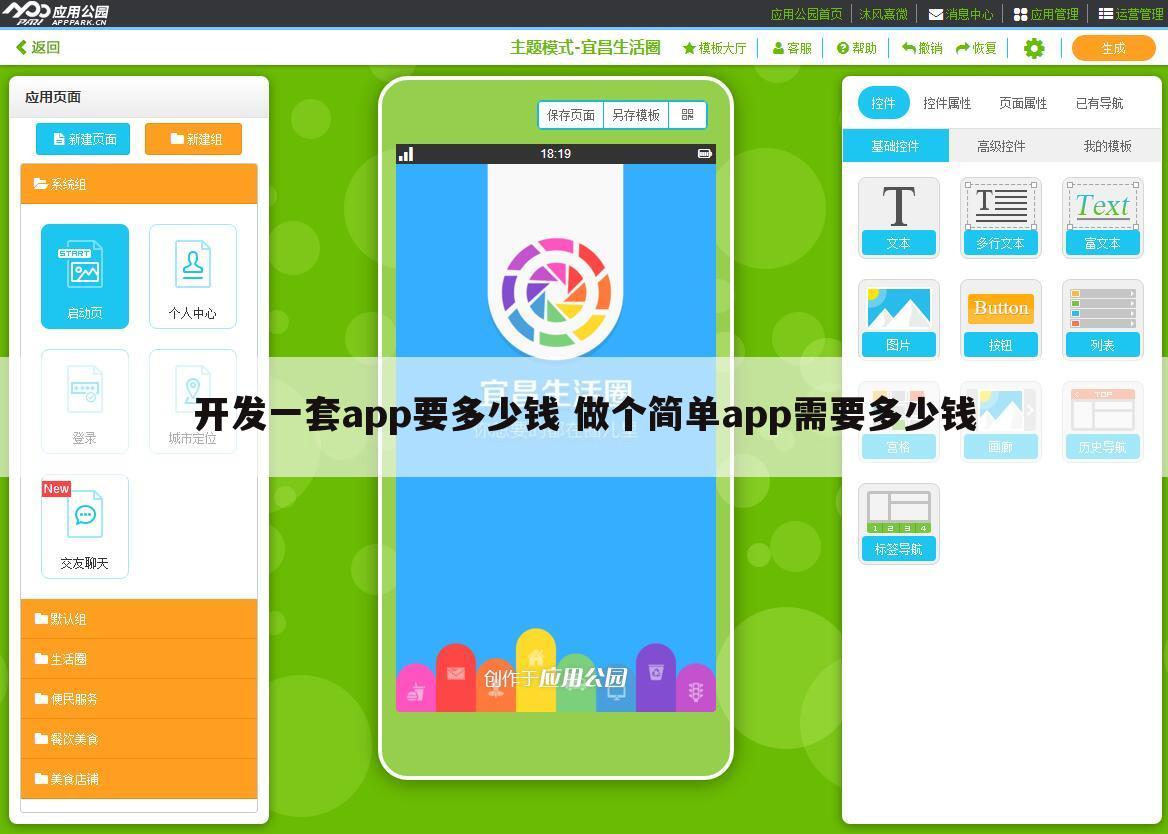This screenshot has height=834, width=1168.
Task: Expand the 美食店铺 folder group
Action: click(139, 779)
